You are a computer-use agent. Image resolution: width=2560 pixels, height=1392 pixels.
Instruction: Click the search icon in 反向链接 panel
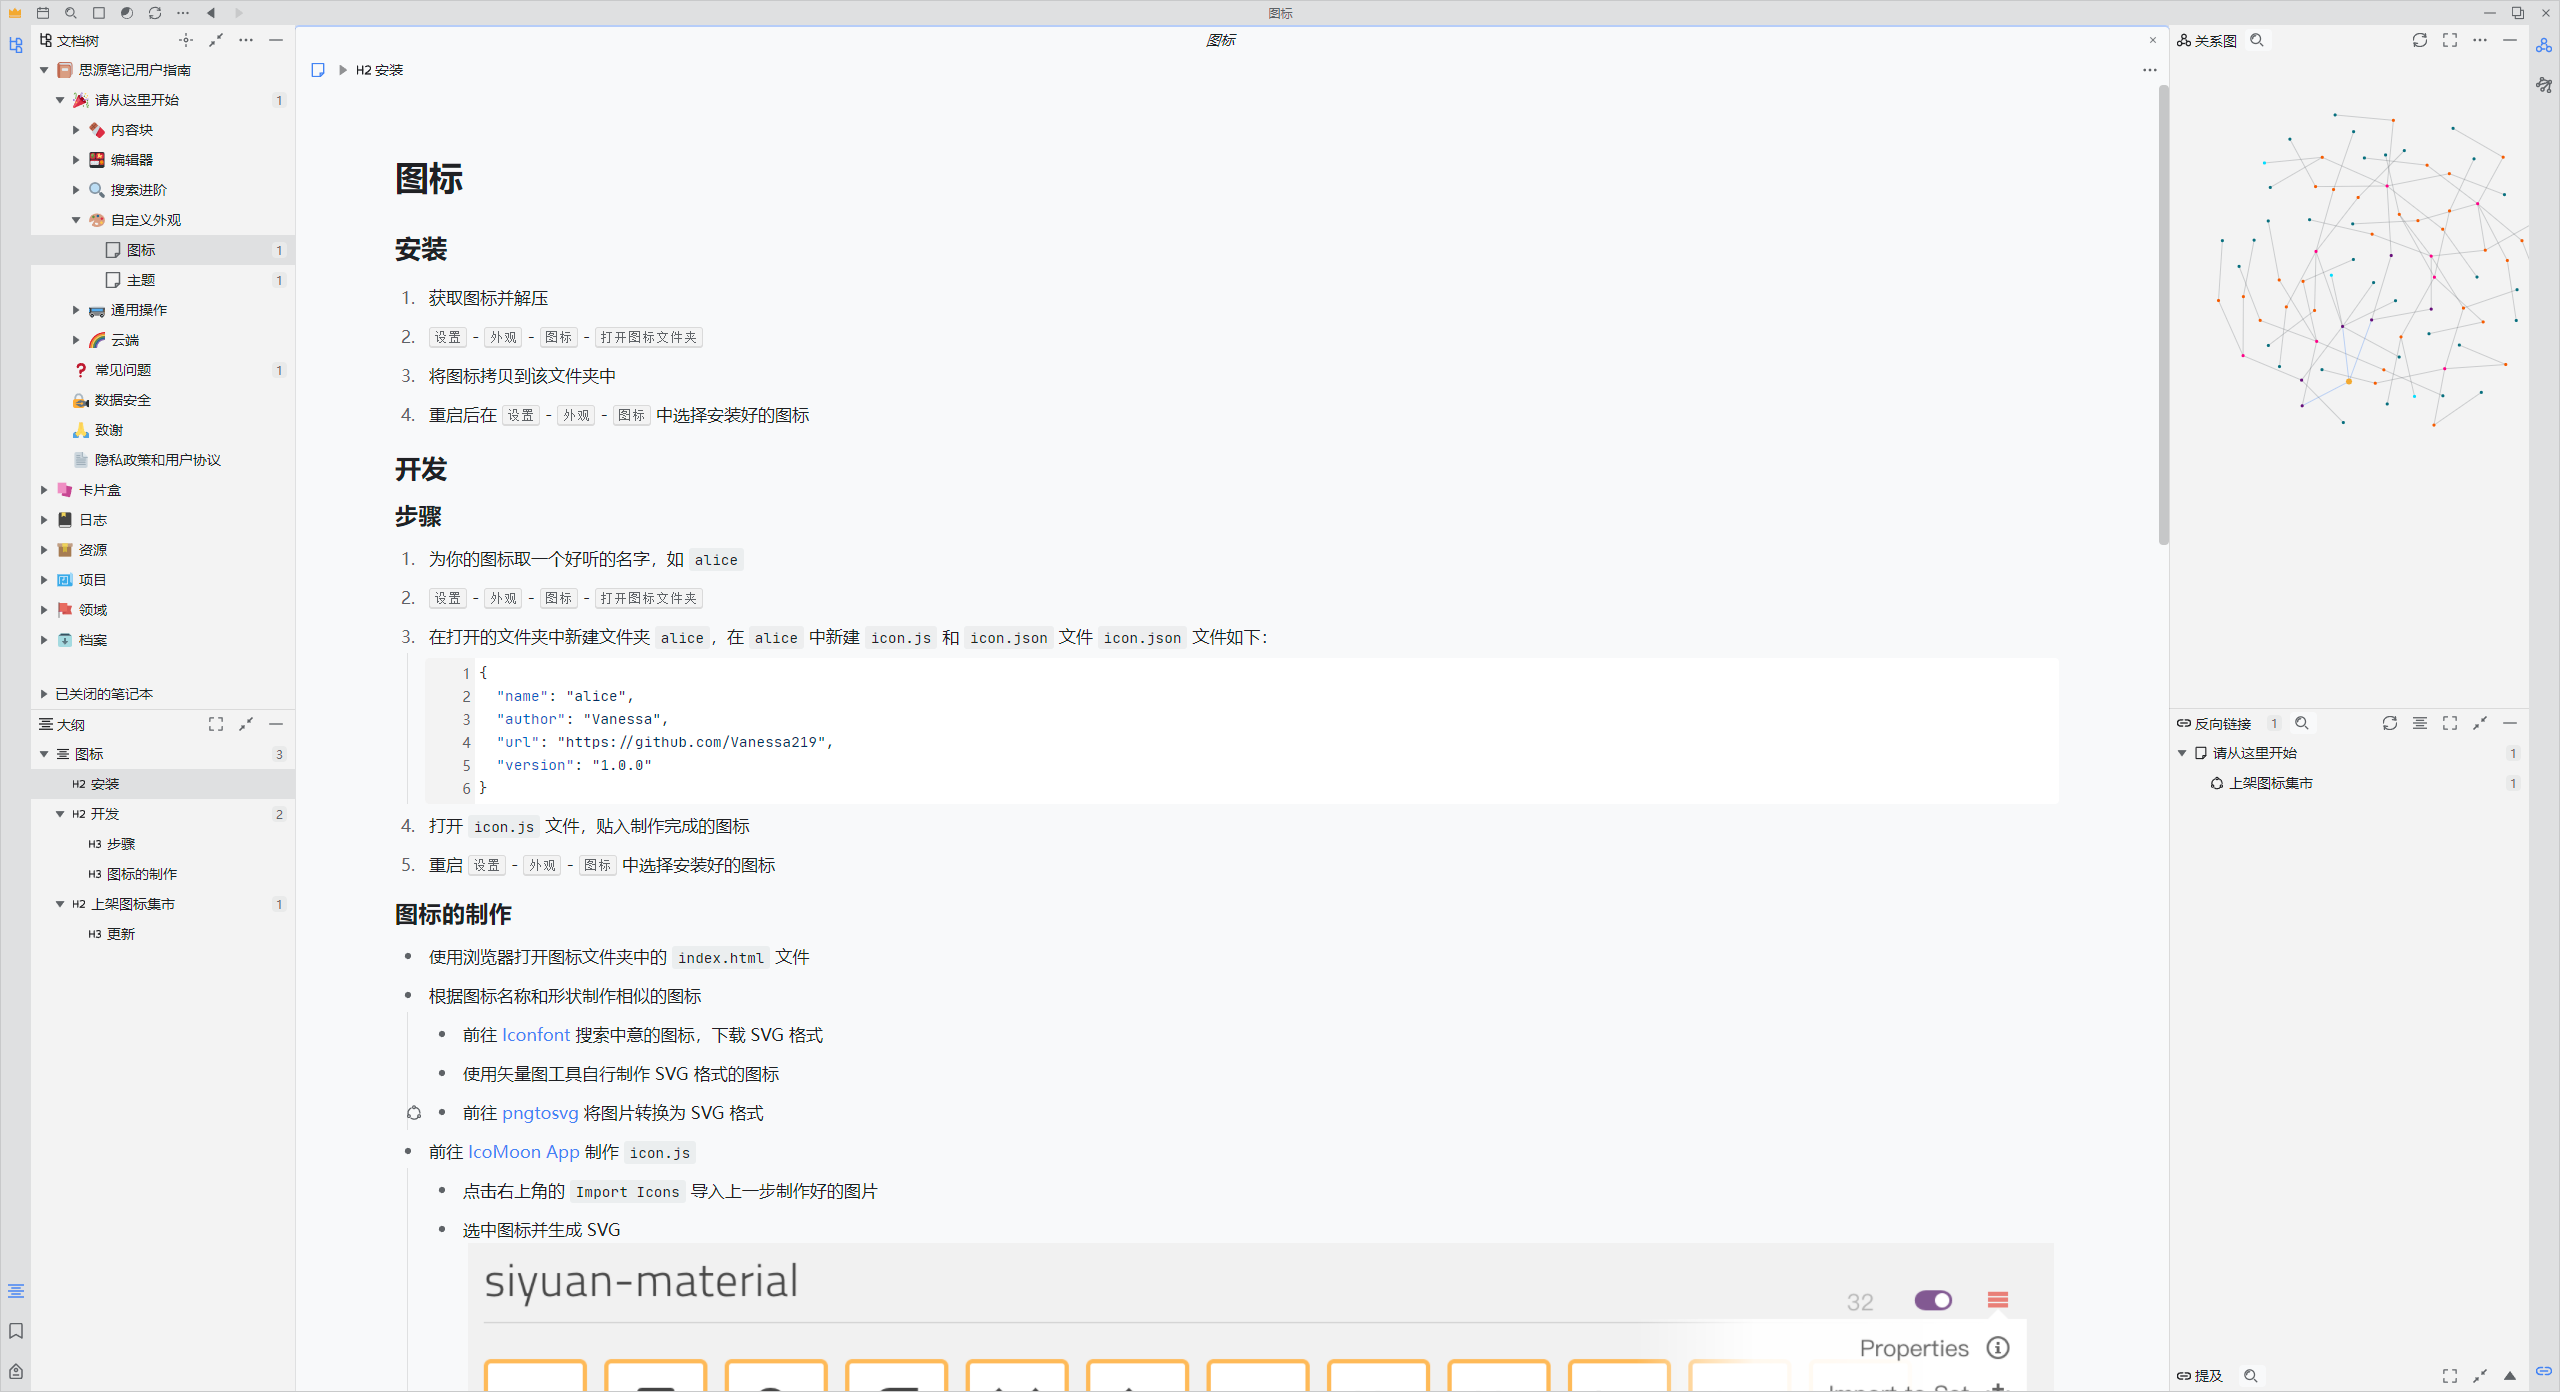(2302, 723)
